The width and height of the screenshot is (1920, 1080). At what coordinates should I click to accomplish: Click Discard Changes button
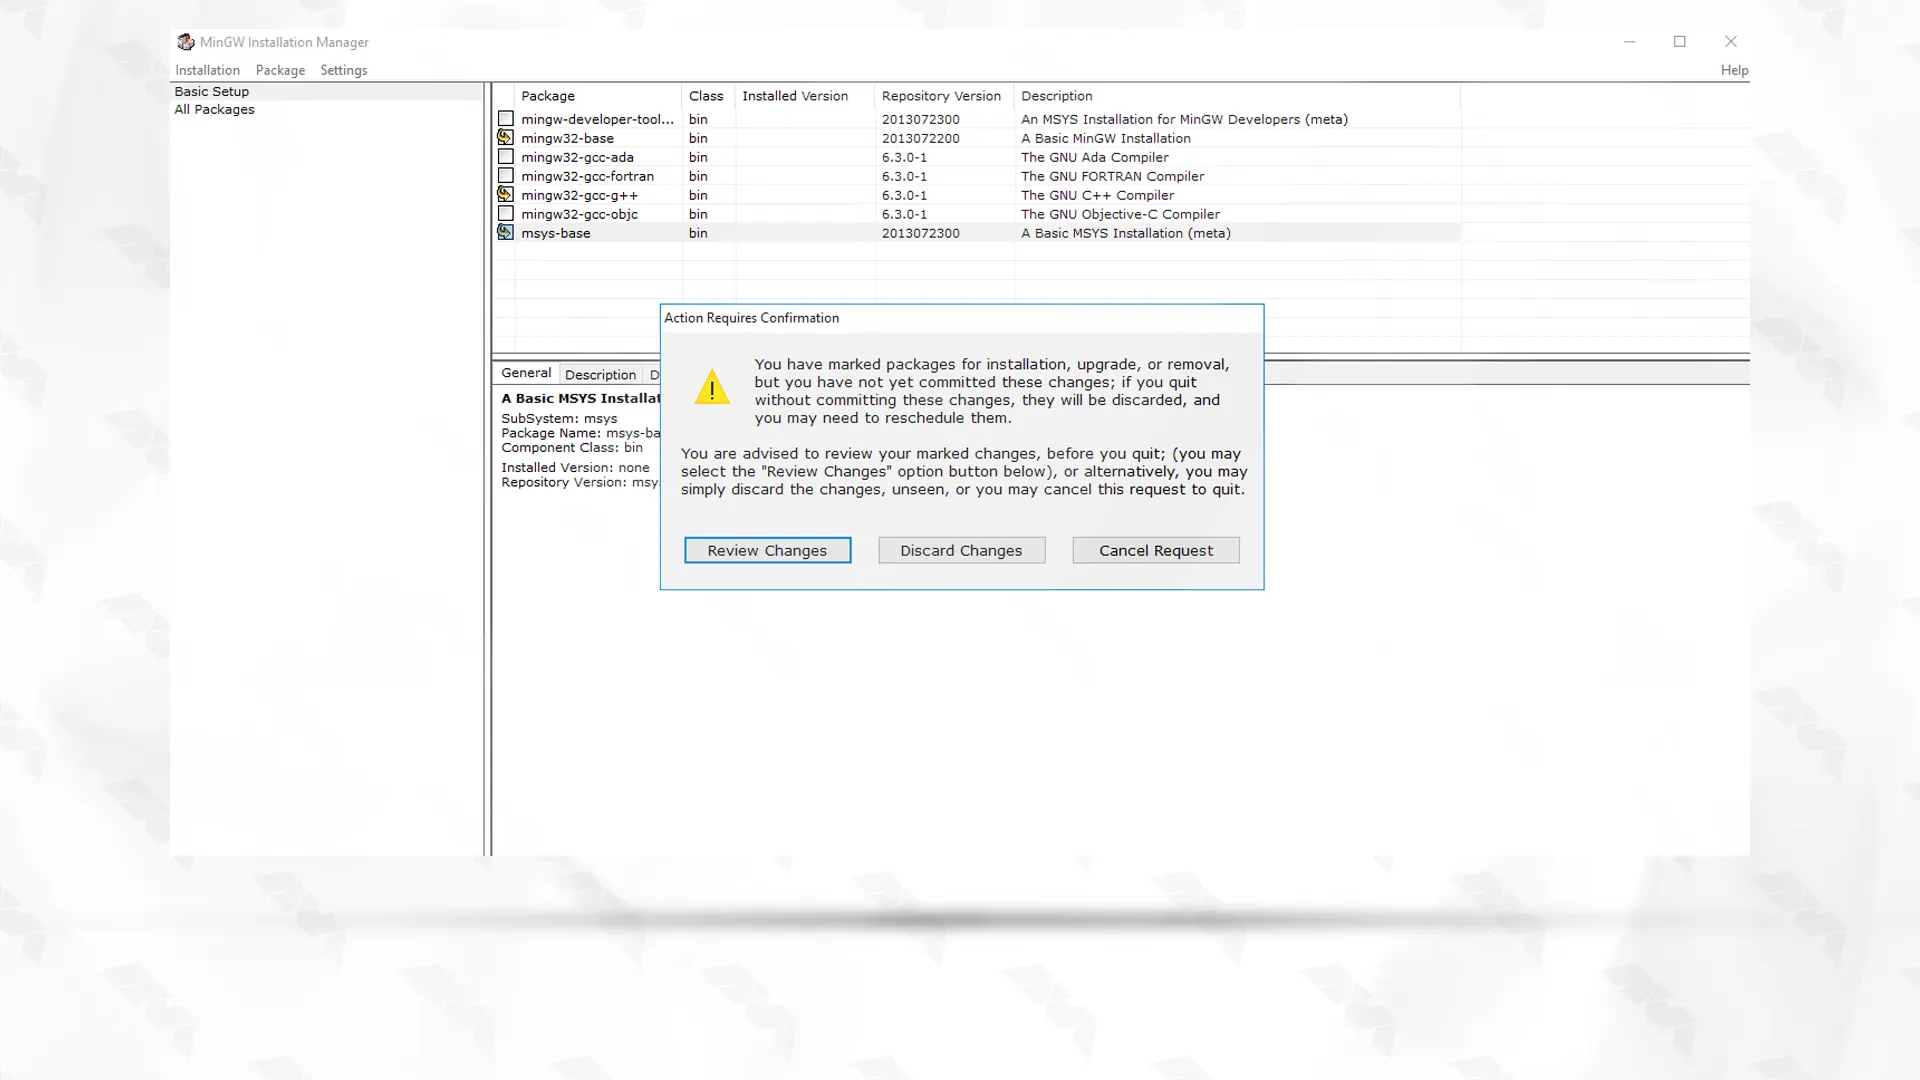pos(961,550)
